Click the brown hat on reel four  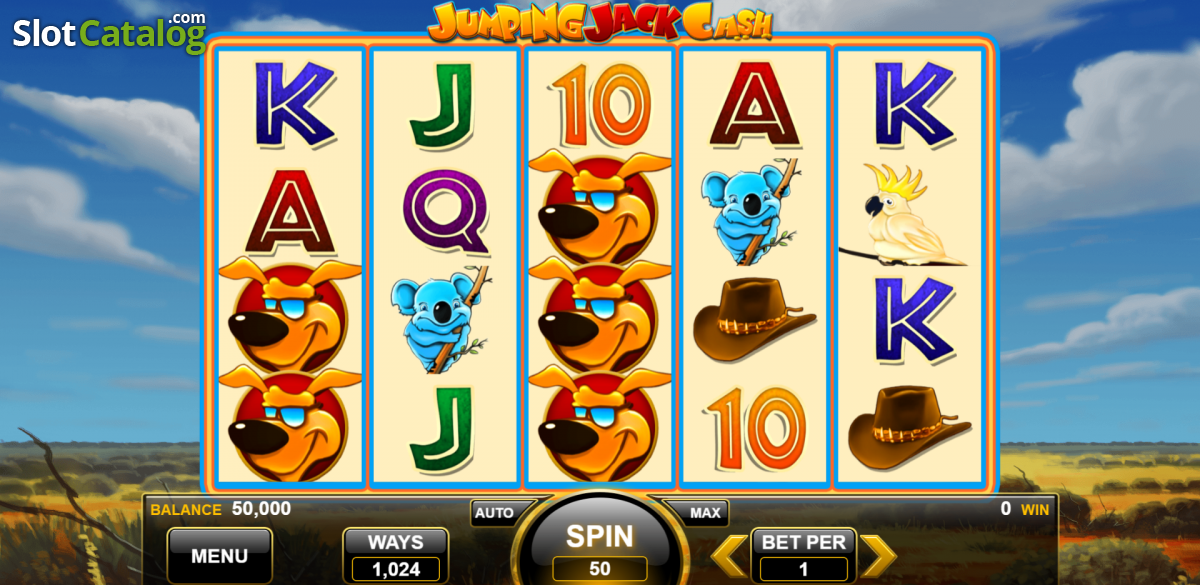click(754, 320)
